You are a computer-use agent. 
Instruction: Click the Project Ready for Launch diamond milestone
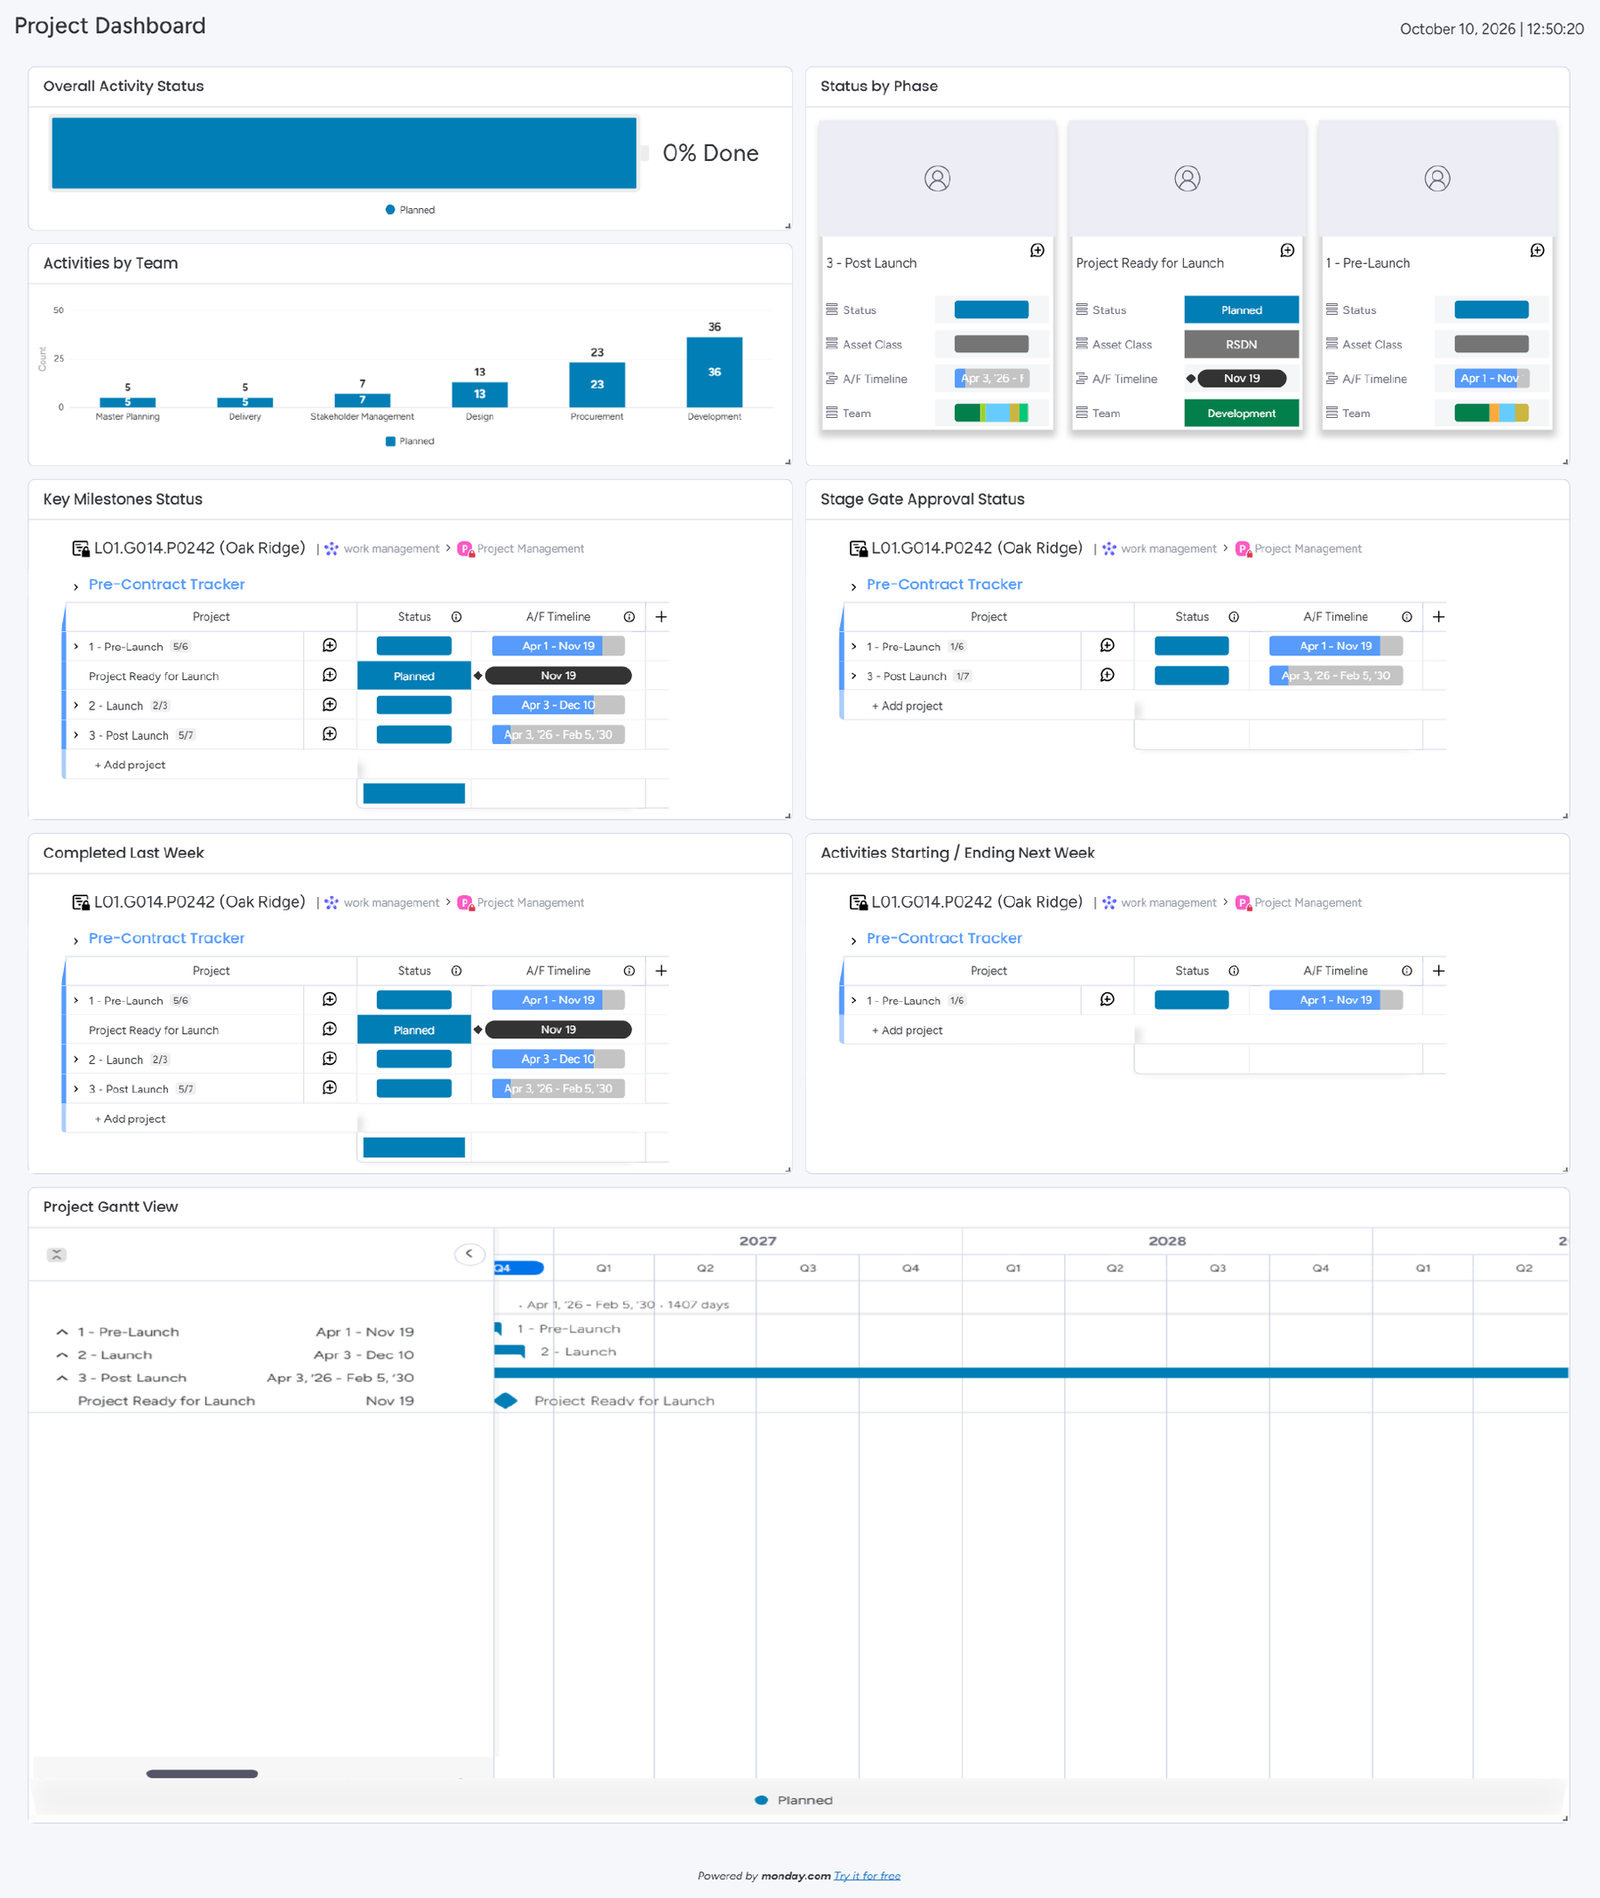pos(506,1401)
